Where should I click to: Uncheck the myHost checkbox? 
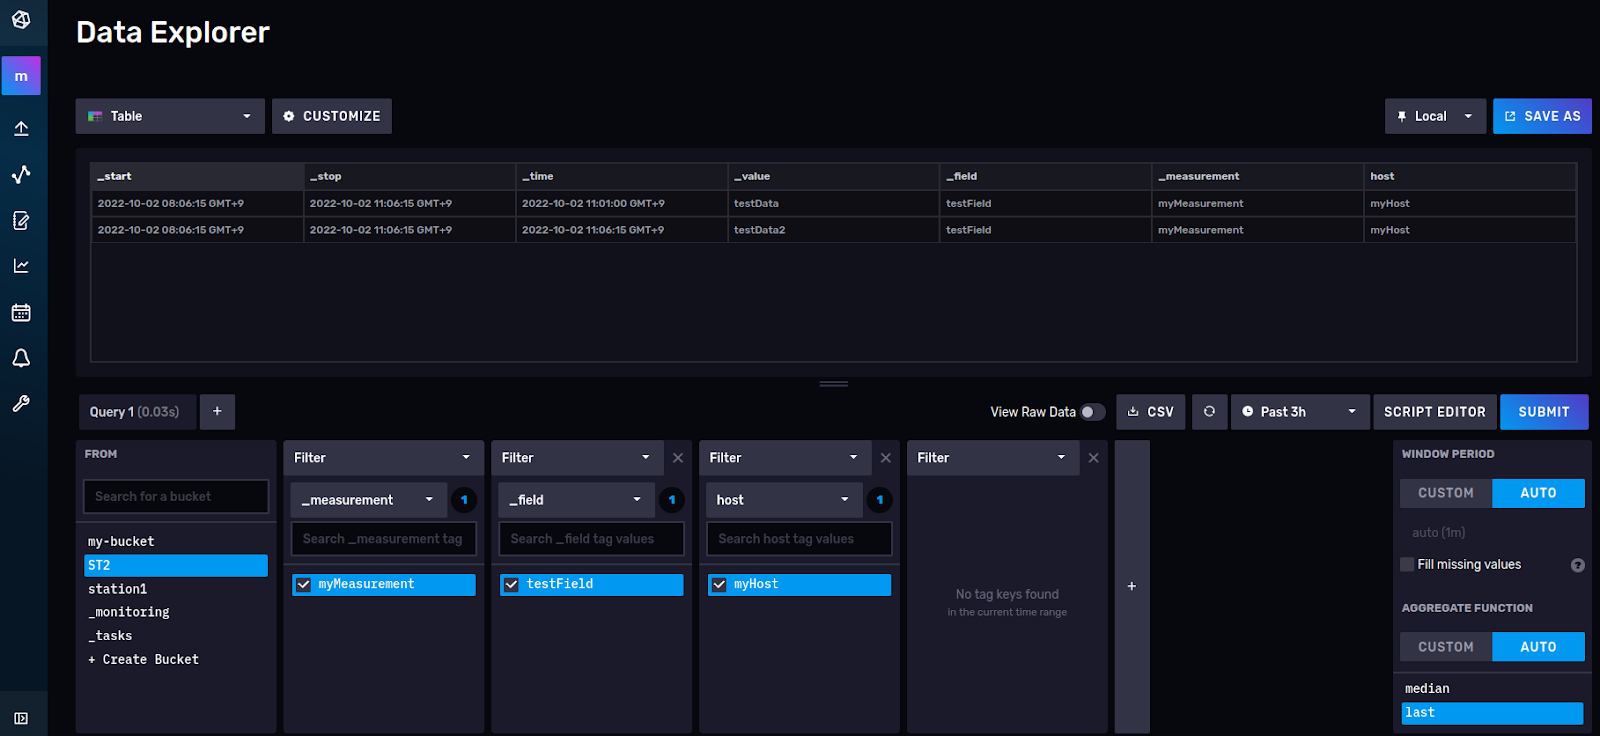719,585
